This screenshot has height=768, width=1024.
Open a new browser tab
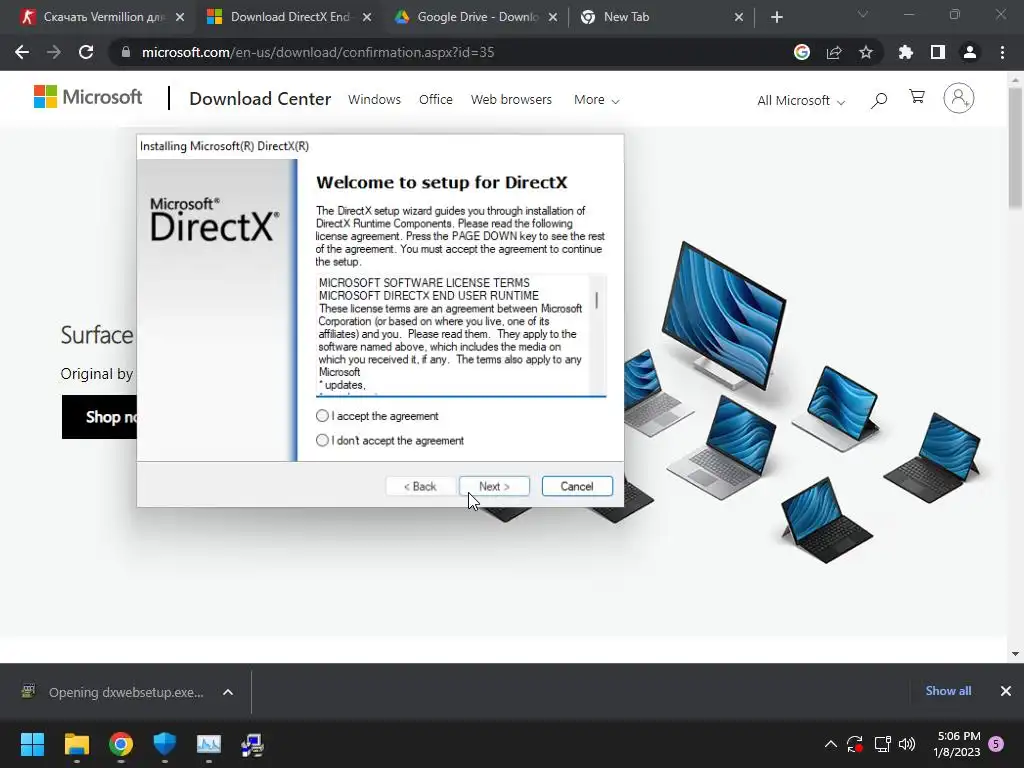(x=776, y=17)
